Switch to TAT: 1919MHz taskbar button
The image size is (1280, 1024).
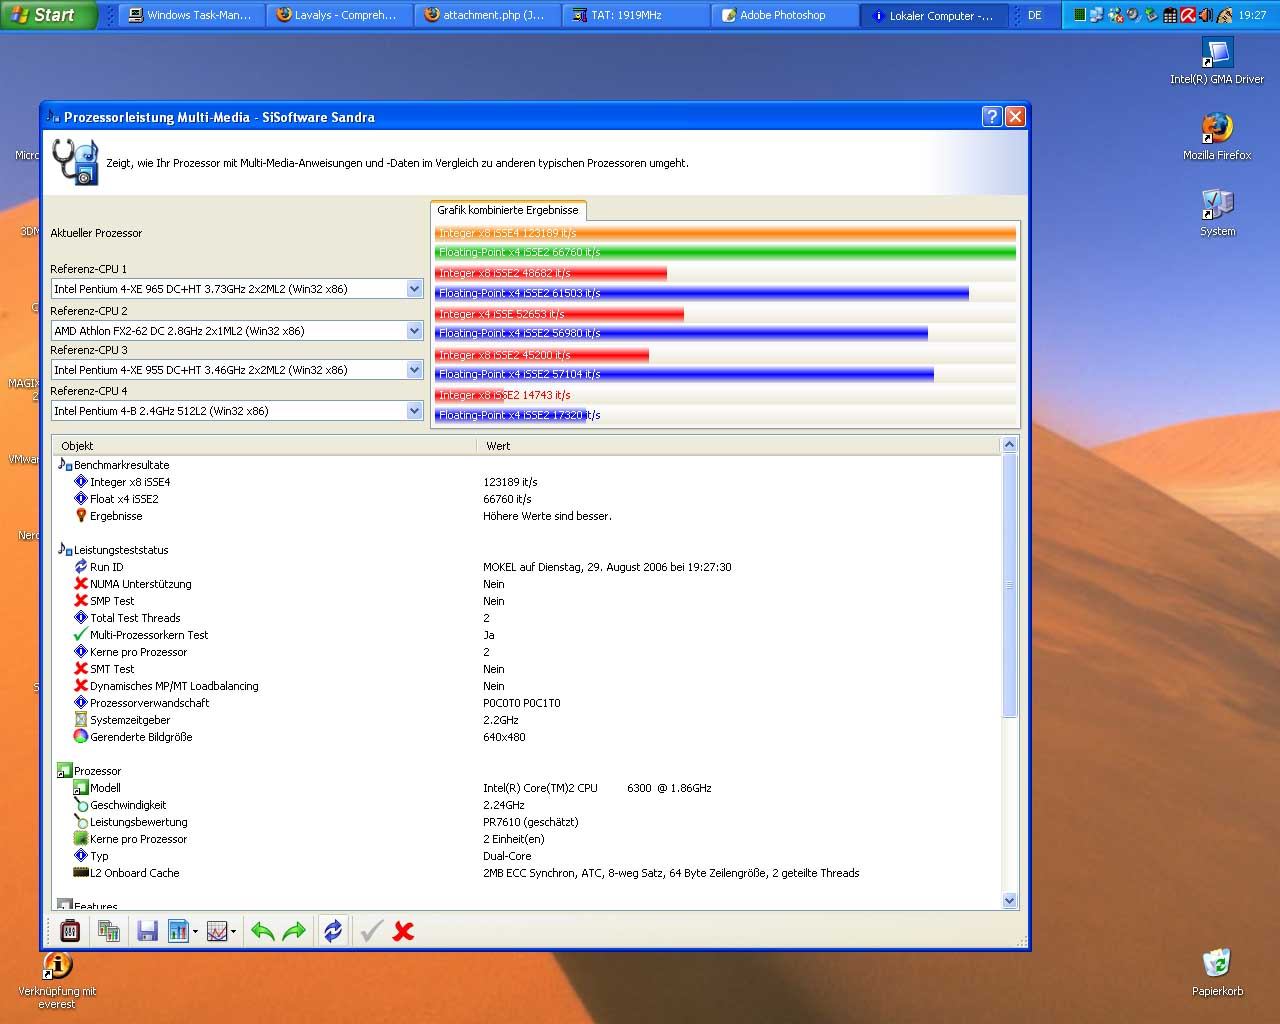(x=634, y=15)
